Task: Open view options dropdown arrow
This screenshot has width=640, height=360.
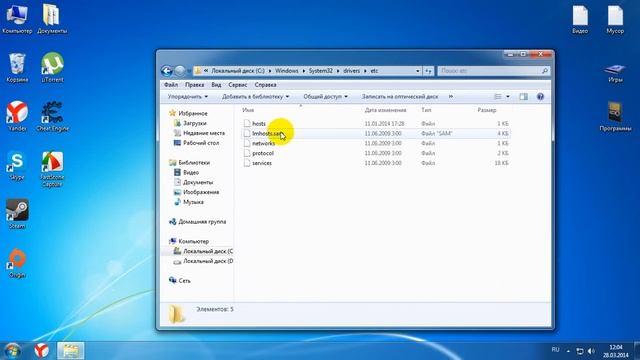Action: [x=508, y=97]
